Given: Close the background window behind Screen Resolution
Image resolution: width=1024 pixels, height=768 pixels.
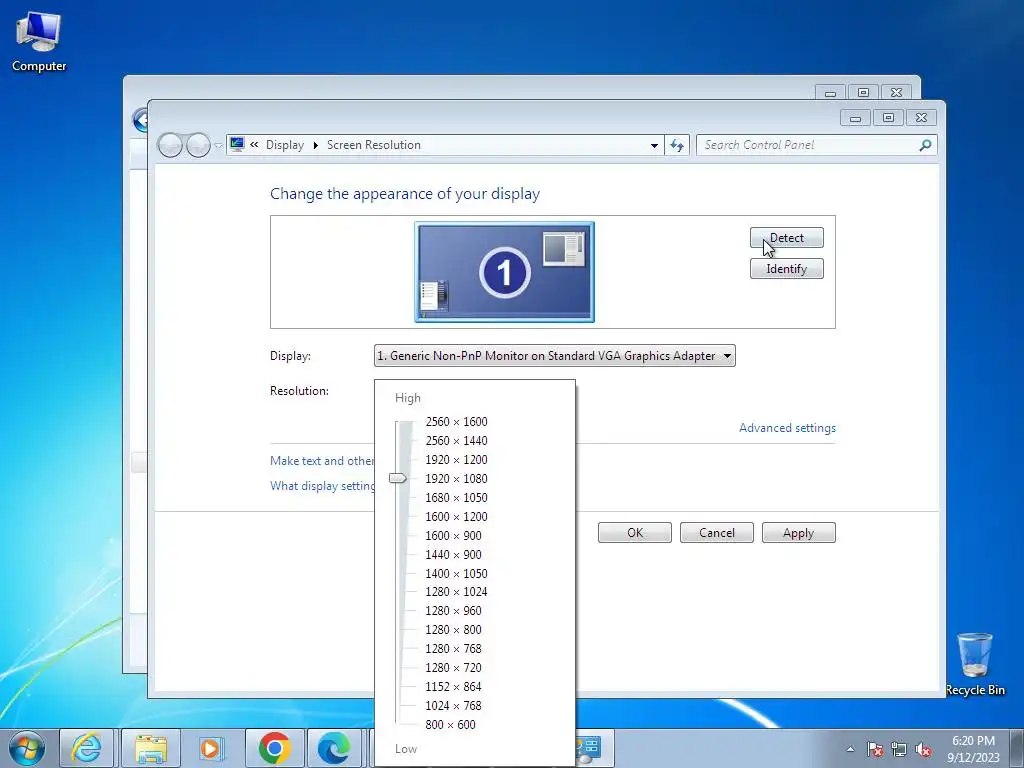Looking at the screenshot, I should coord(896,93).
